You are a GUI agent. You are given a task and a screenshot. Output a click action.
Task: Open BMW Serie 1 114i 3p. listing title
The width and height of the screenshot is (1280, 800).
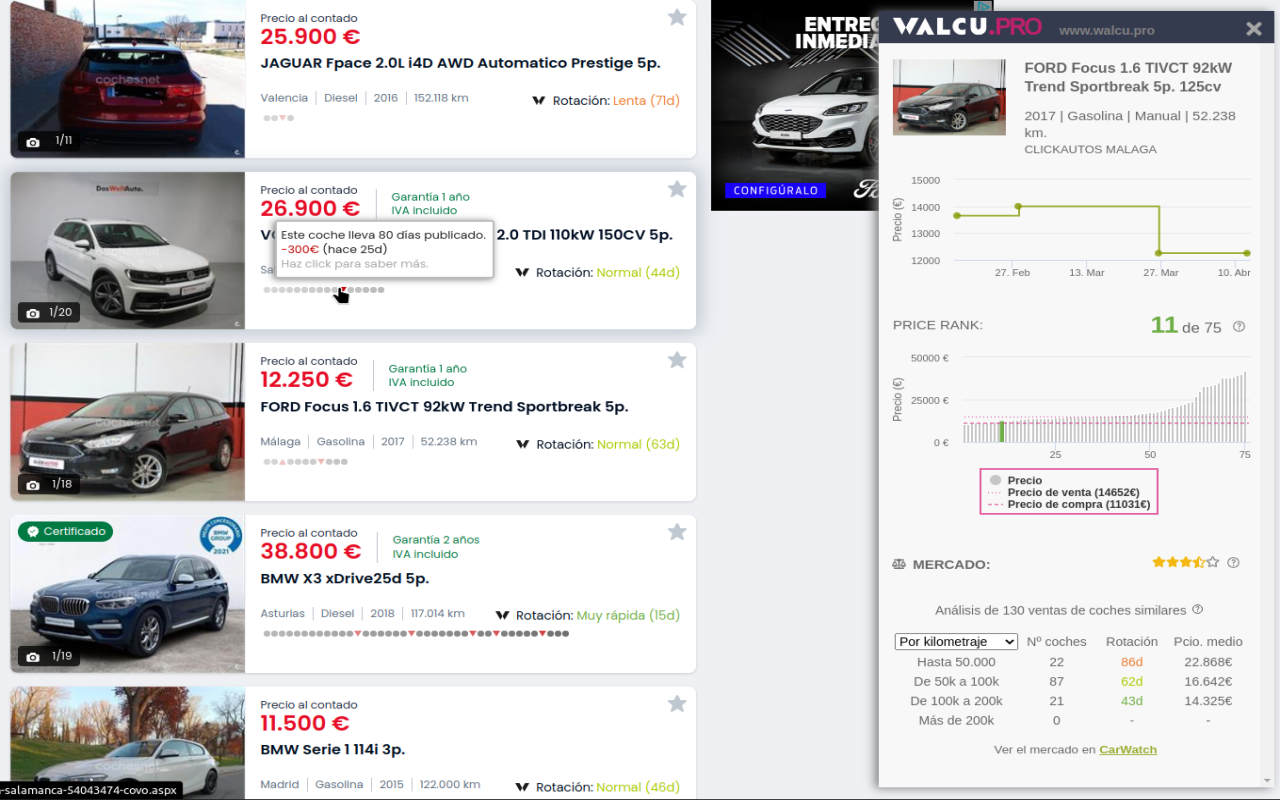point(332,750)
